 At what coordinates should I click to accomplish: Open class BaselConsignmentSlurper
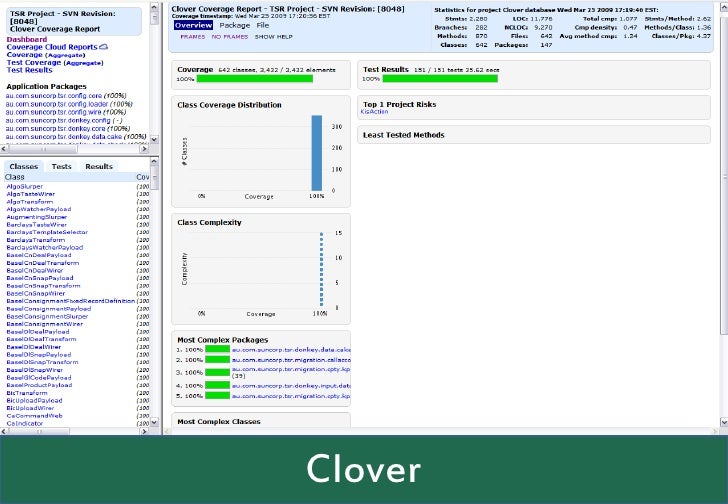(47, 317)
